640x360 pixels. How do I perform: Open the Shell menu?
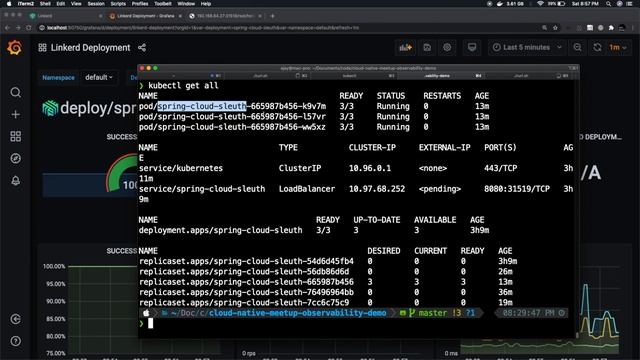point(45,4)
